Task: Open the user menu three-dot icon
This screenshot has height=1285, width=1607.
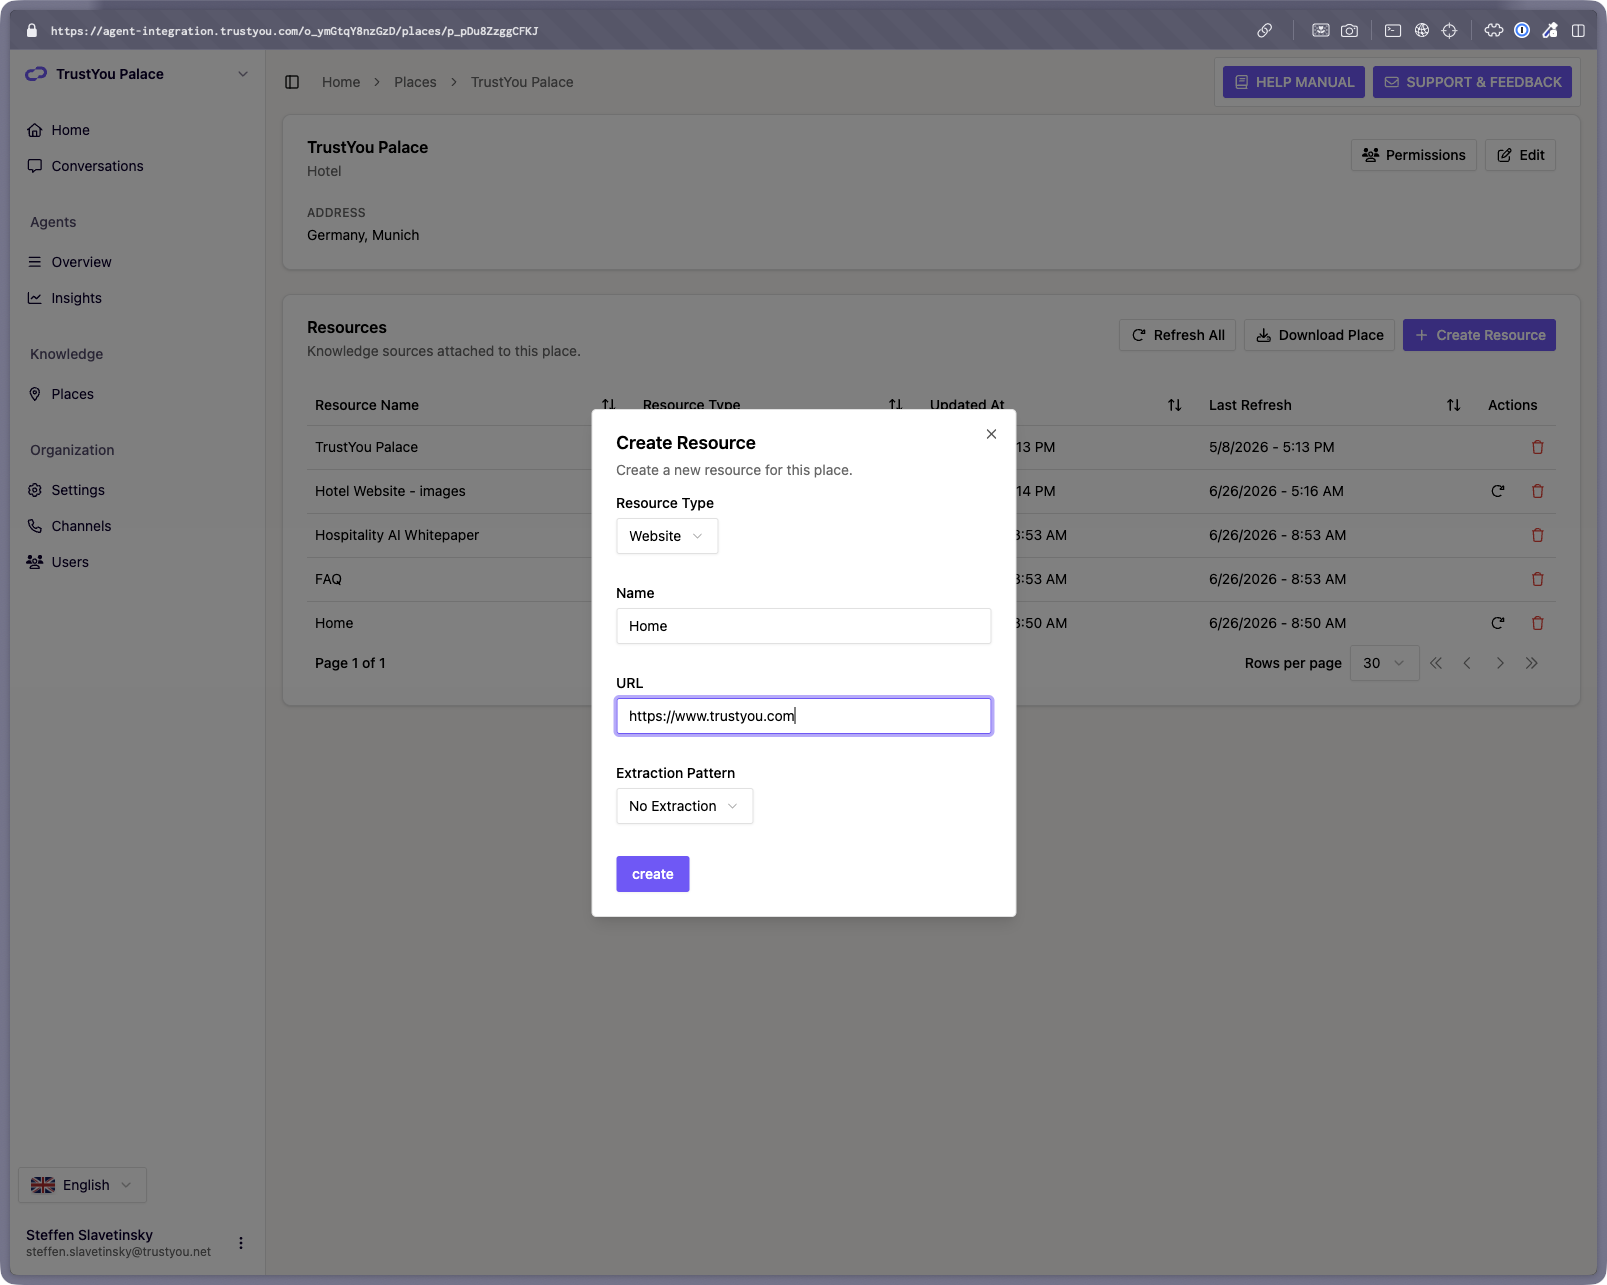Action: coord(241,1243)
